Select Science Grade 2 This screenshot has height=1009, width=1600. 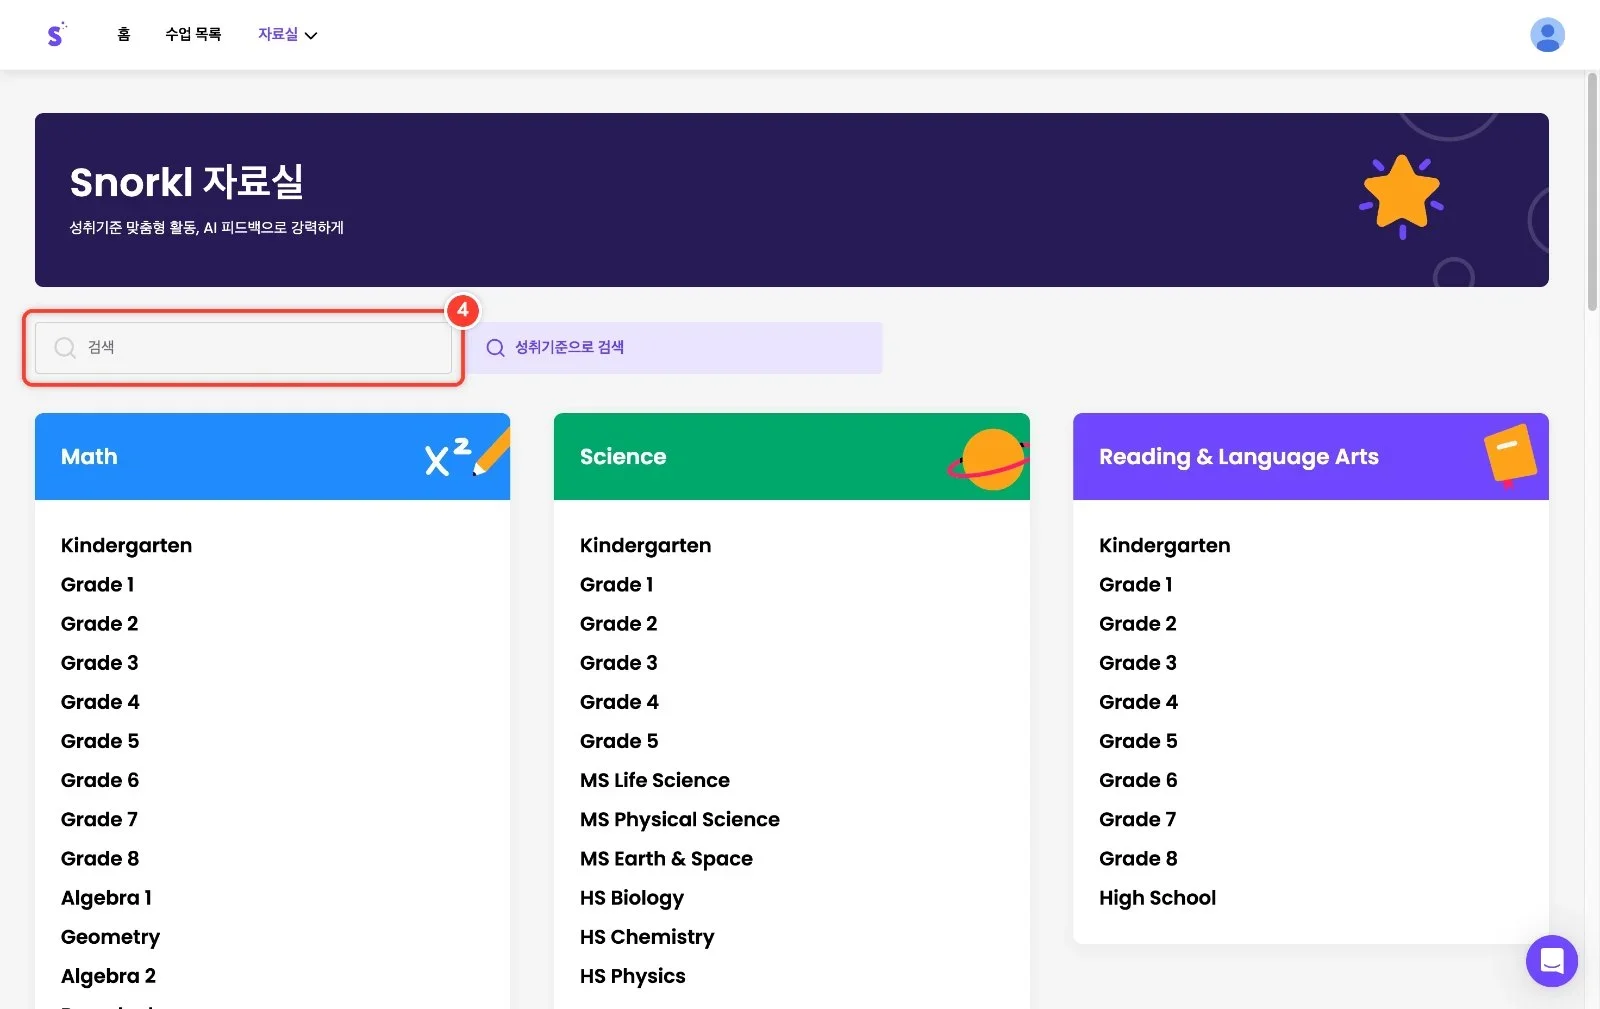[618, 624]
